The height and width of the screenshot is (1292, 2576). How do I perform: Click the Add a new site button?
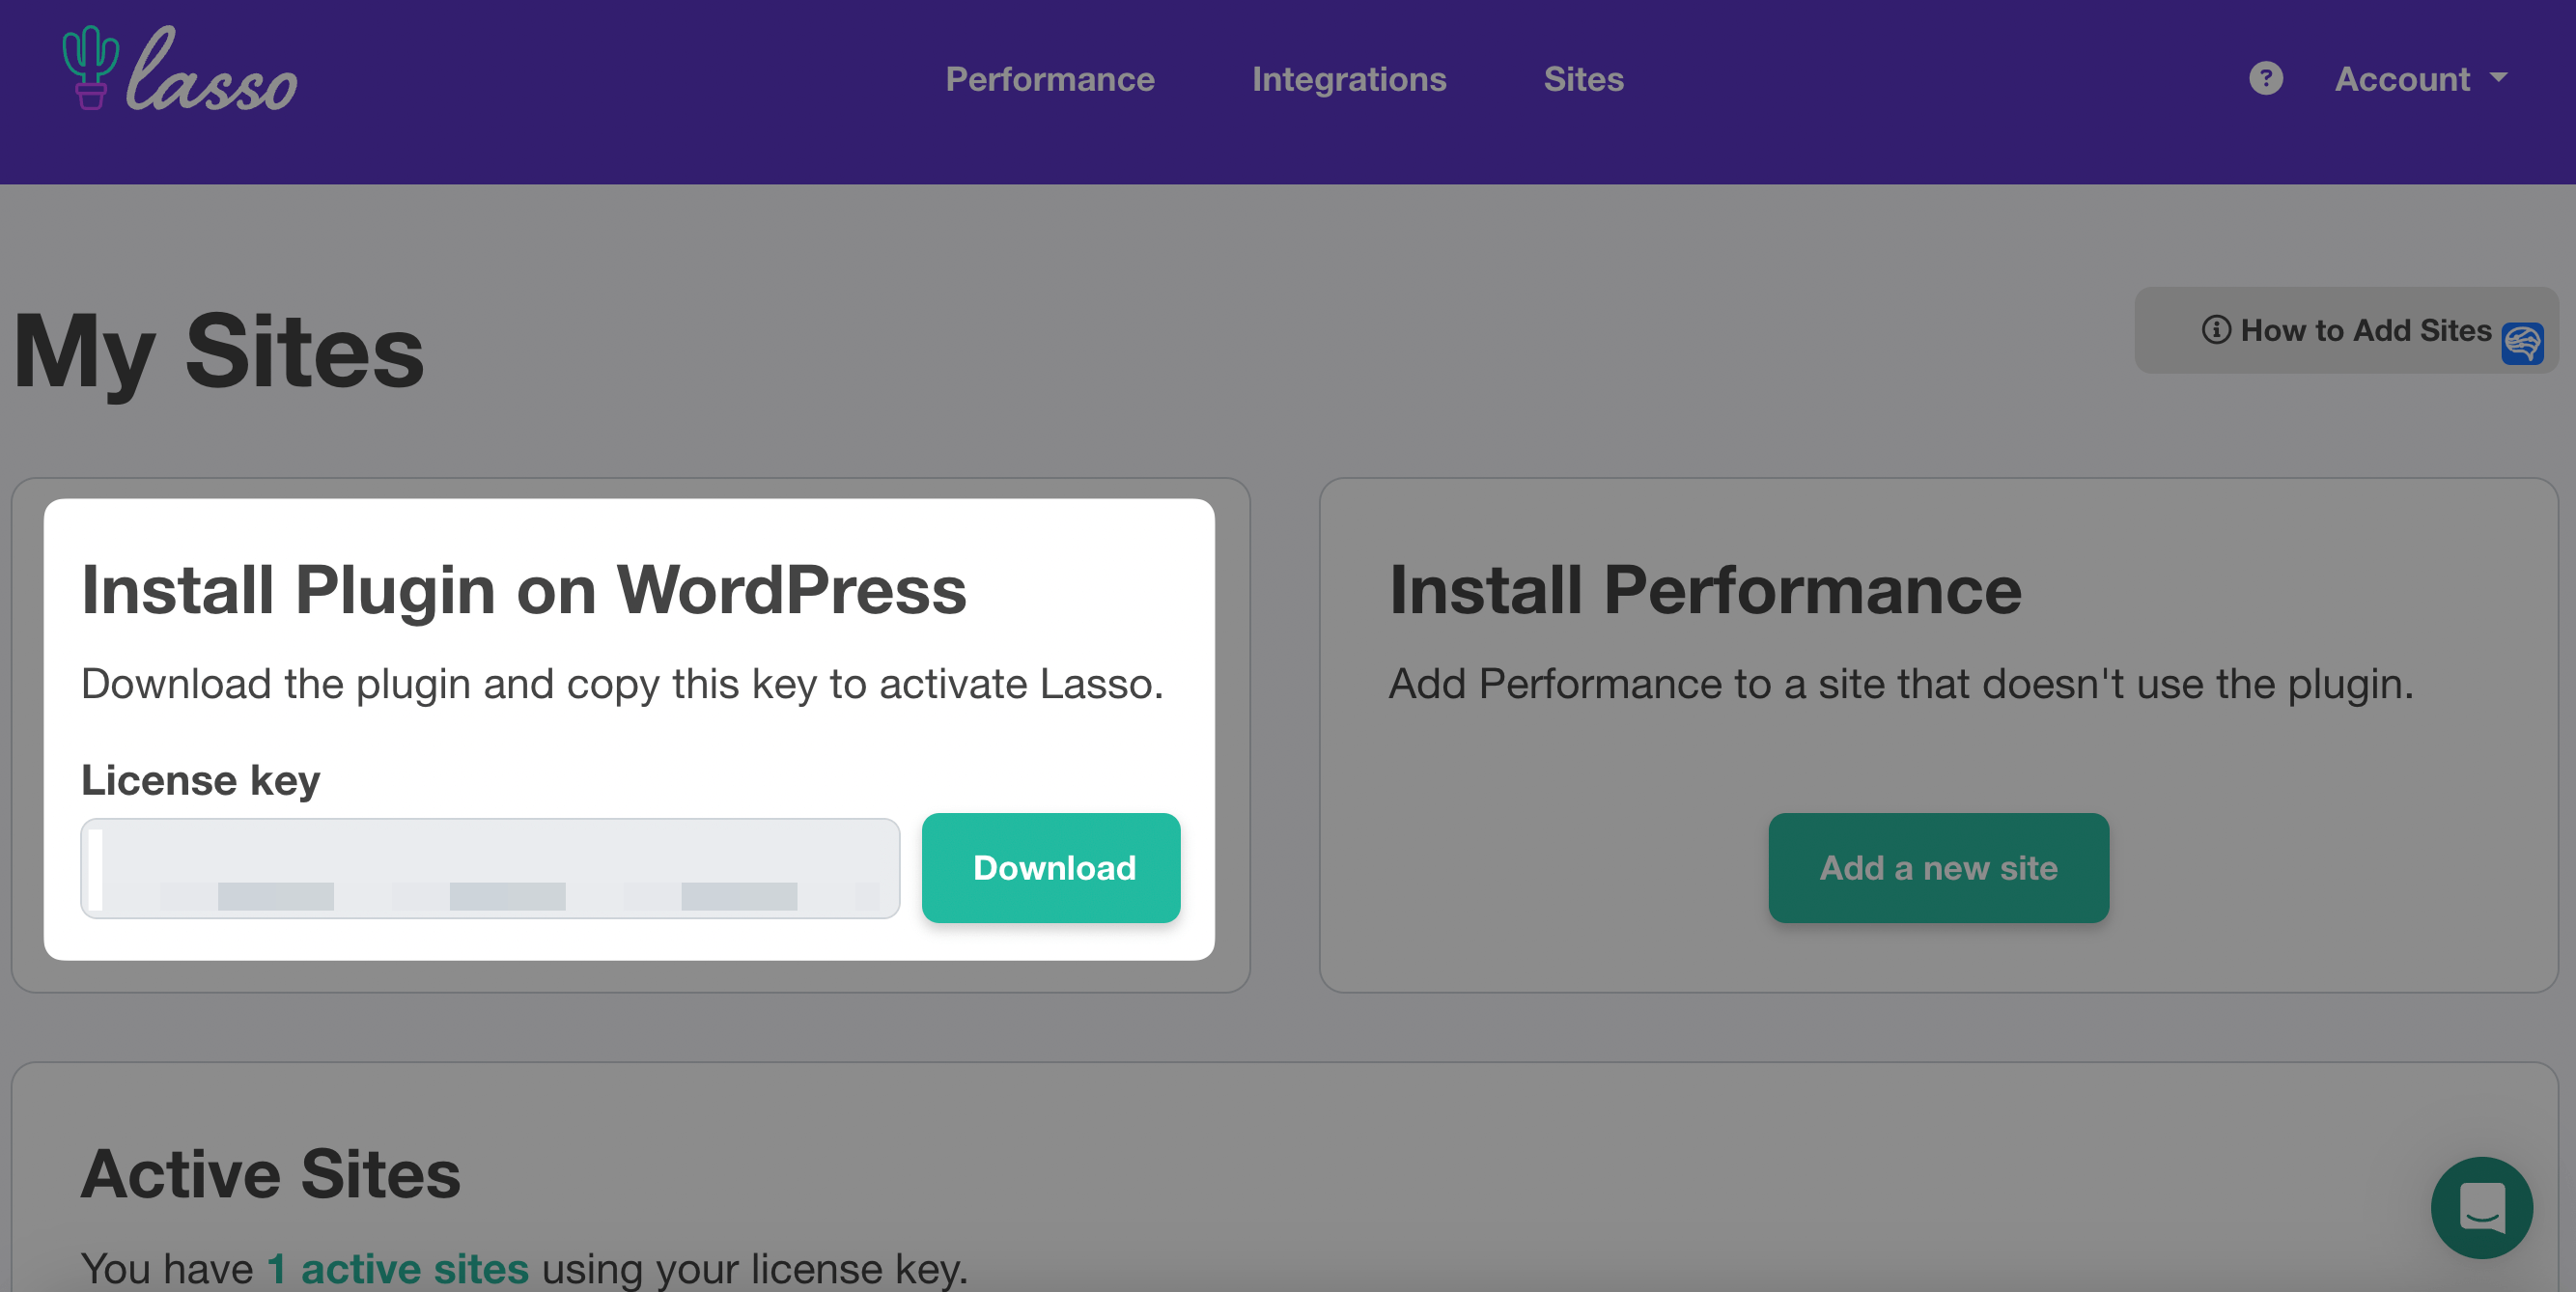point(1938,867)
